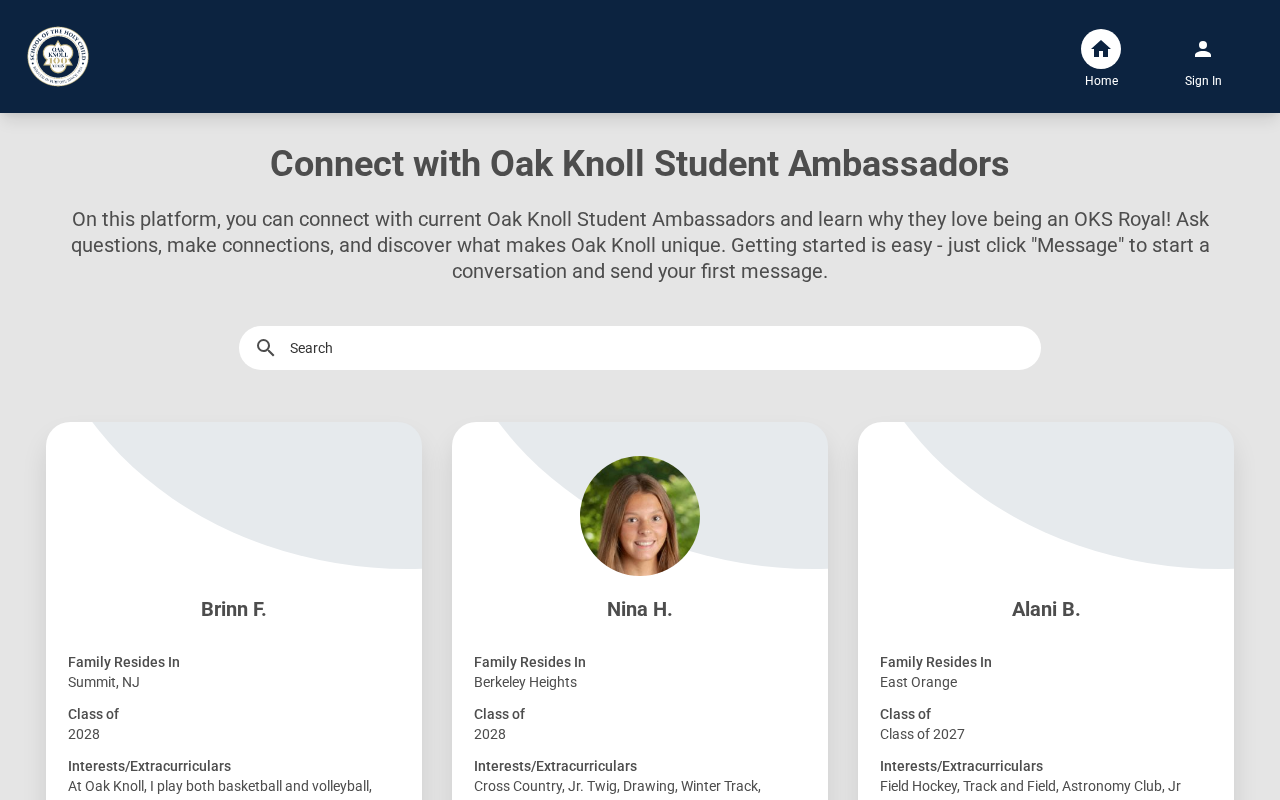Image resolution: width=1280 pixels, height=800 pixels.
Task: Click Alani's residence 'East Orange'
Action: [918, 682]
